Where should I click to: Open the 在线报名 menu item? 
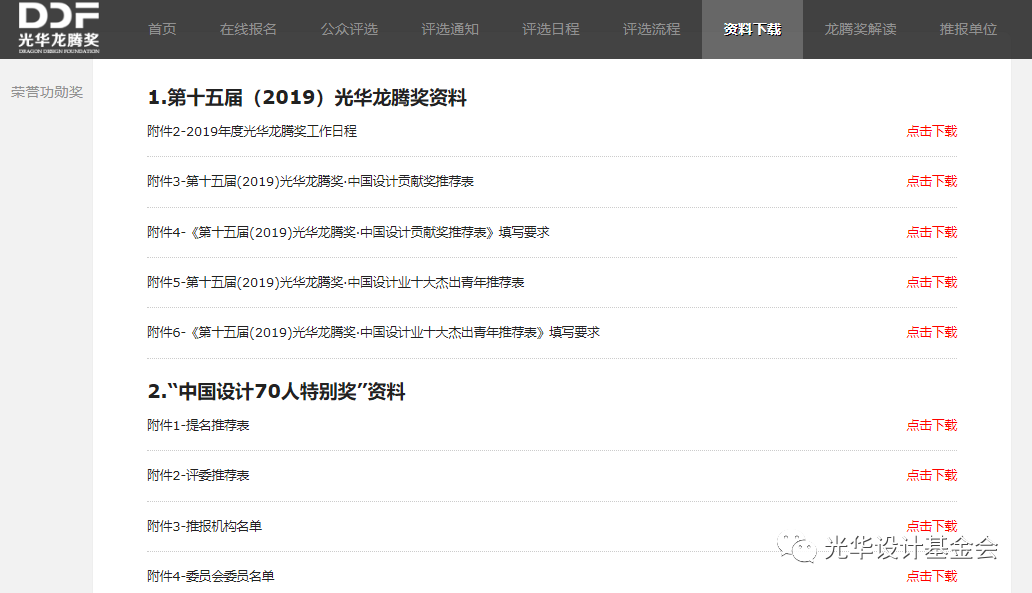248,29
